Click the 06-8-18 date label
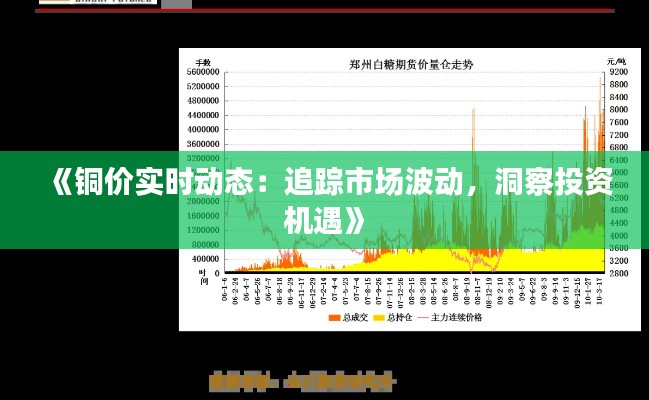The height and width of the screenshot is (400, 649). pyautogui.click(x=280, y=291)
